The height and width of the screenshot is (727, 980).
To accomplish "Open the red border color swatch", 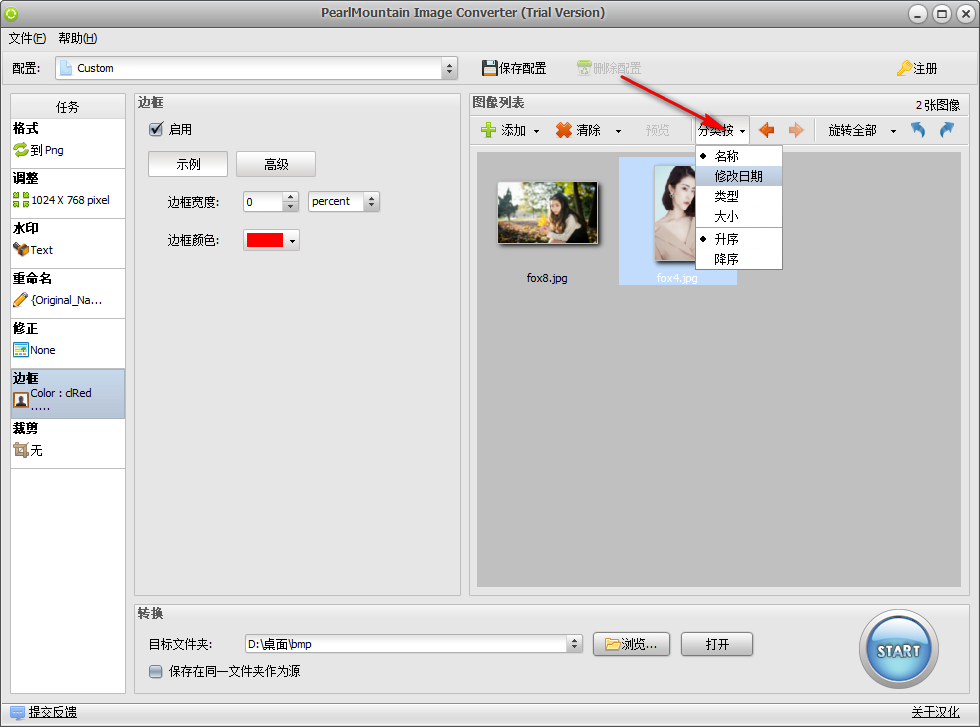I will tap(271, 240).
